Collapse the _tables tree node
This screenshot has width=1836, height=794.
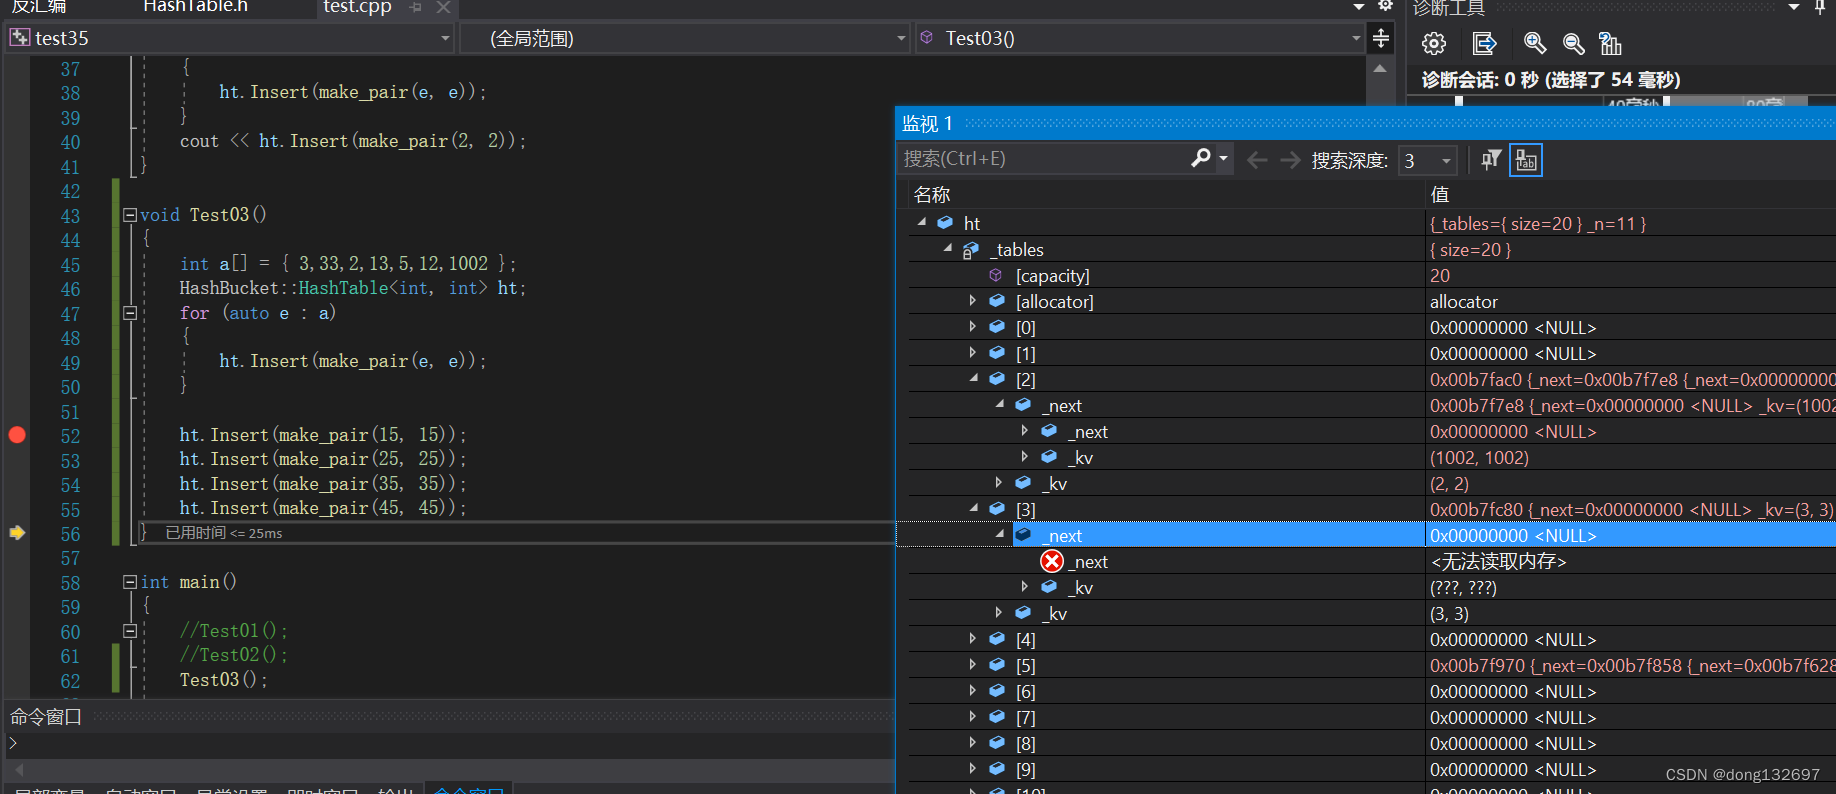[x=948, y=248]
